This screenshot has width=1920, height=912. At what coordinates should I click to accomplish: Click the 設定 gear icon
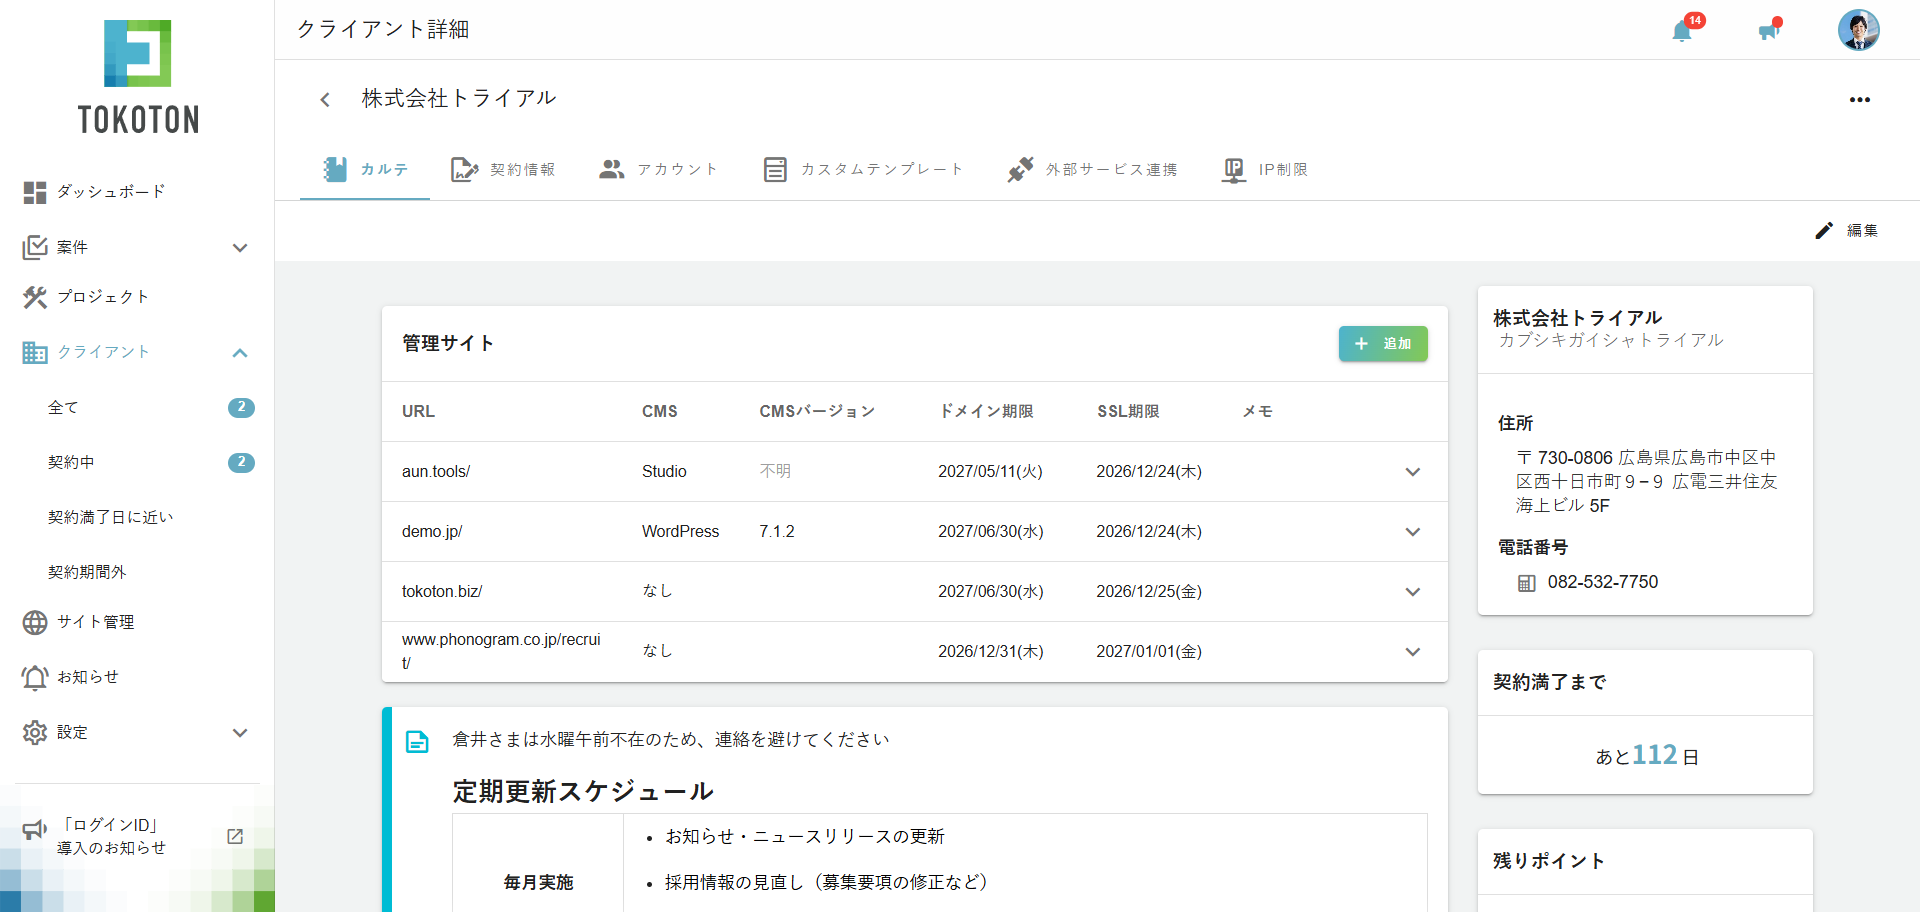point(35,732)
